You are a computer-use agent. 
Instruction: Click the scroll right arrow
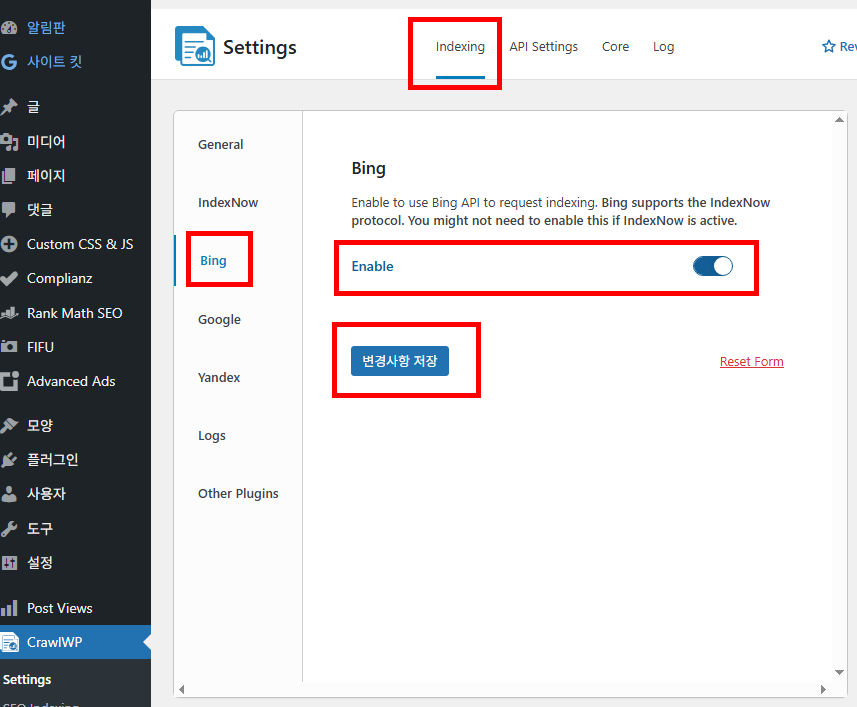click(x=823, y=690)
